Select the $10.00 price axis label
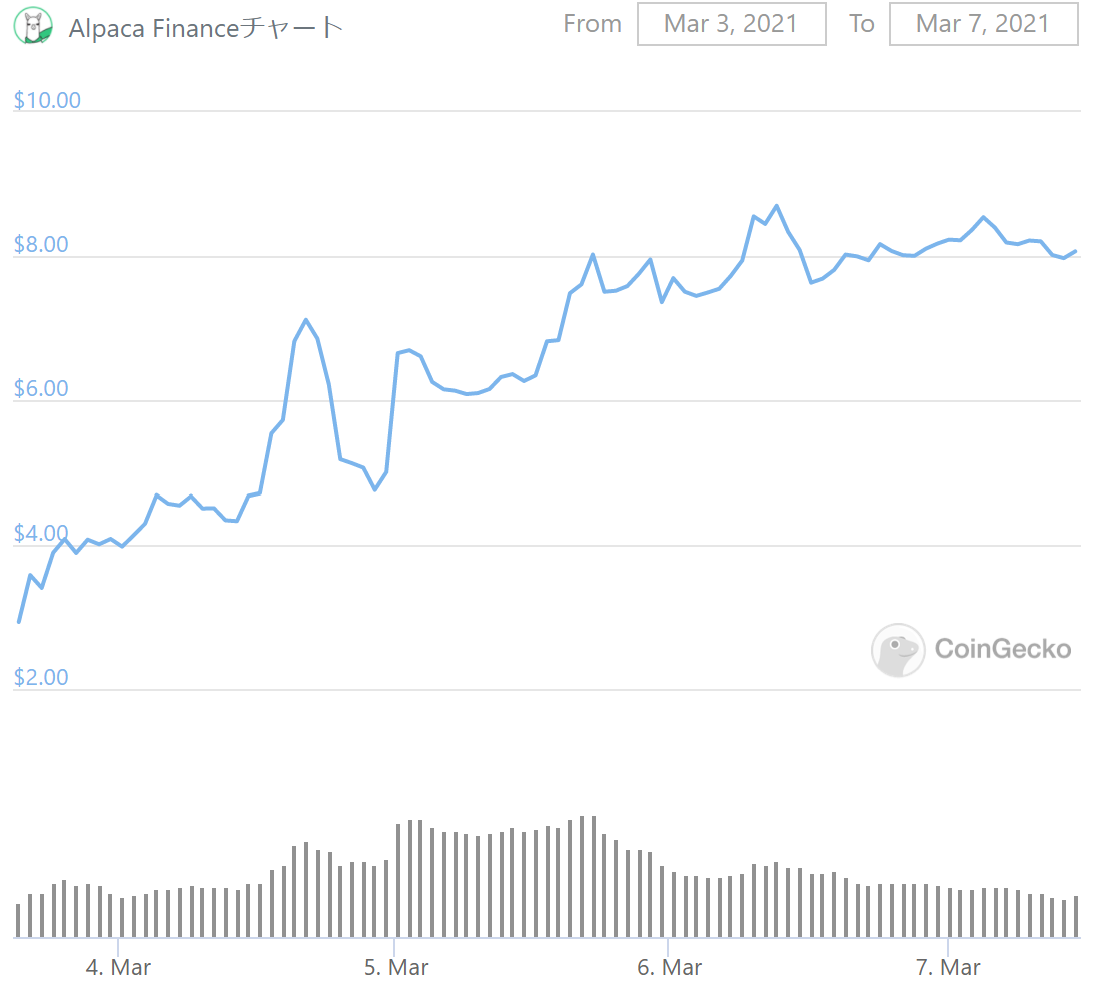This screenshot has width=1098, height=986. (x=46, y=100)
